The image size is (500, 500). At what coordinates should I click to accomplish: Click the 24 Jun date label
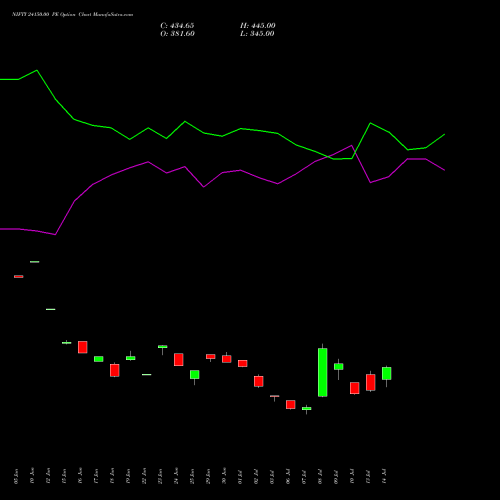(176, 476)
